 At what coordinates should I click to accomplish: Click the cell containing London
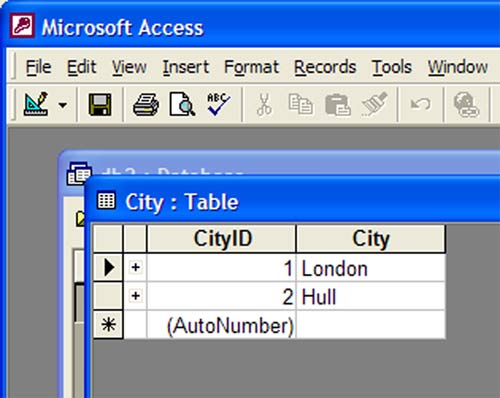pos(371,268)
